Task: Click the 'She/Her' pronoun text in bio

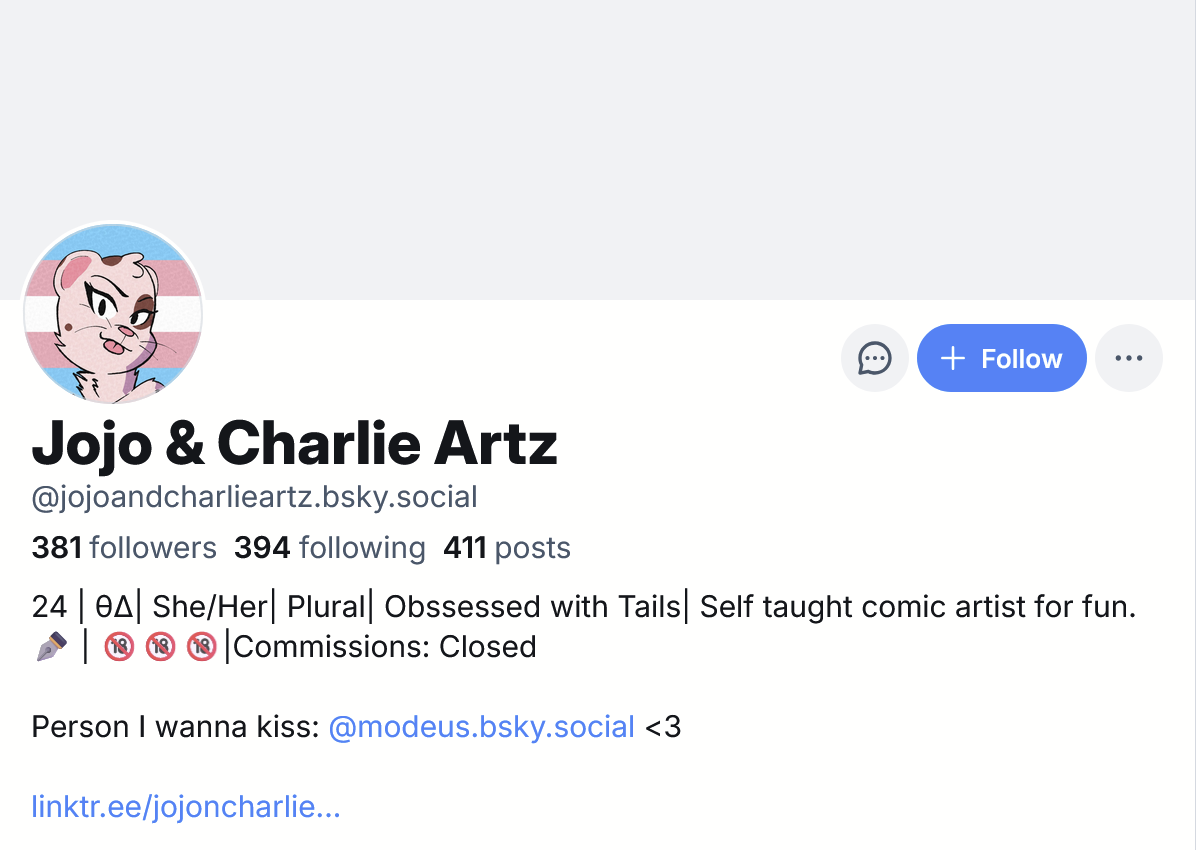Action: pos(210,607)
